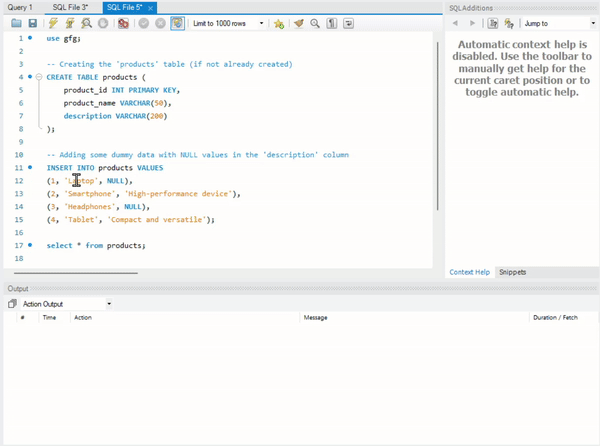Click the beautify query broom icon
The height and width of the screenshot is (446, 600).
tap(298, 22)
